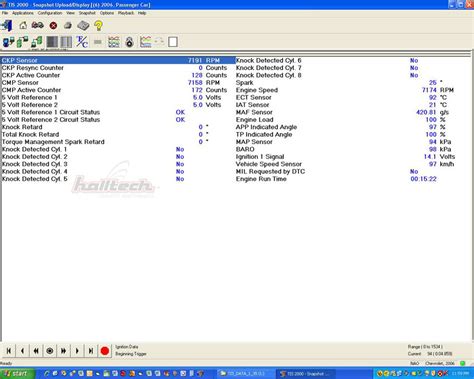Select the CMP Active Counter row

(118, 90)
